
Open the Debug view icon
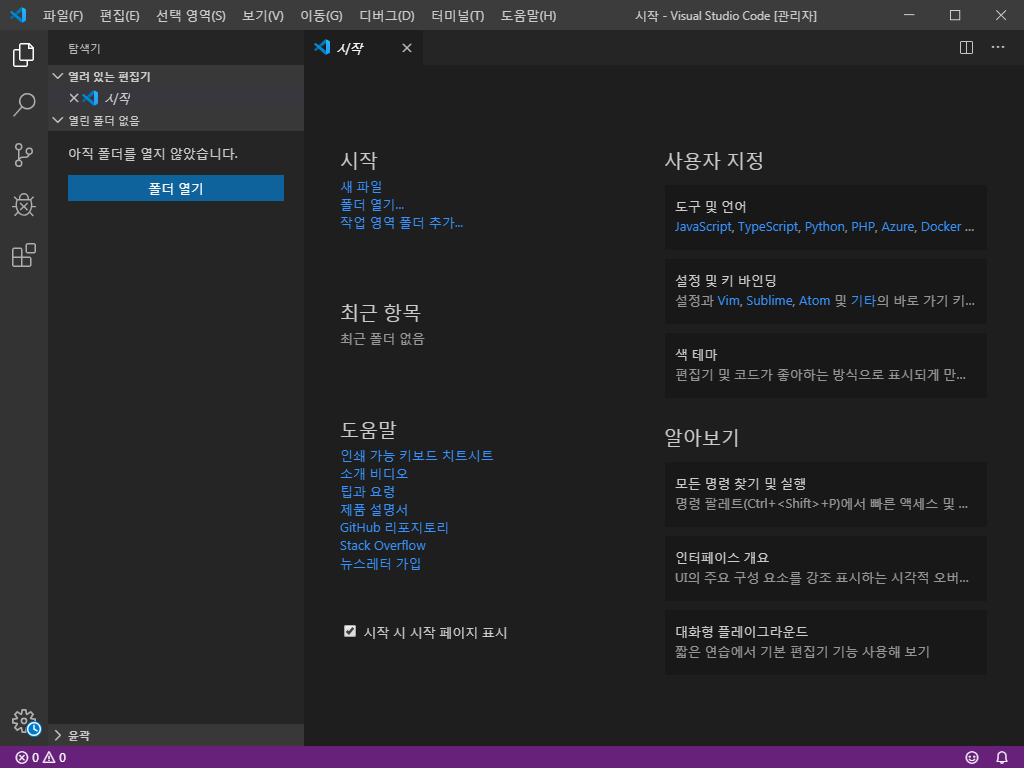click(x=24, y=205)
